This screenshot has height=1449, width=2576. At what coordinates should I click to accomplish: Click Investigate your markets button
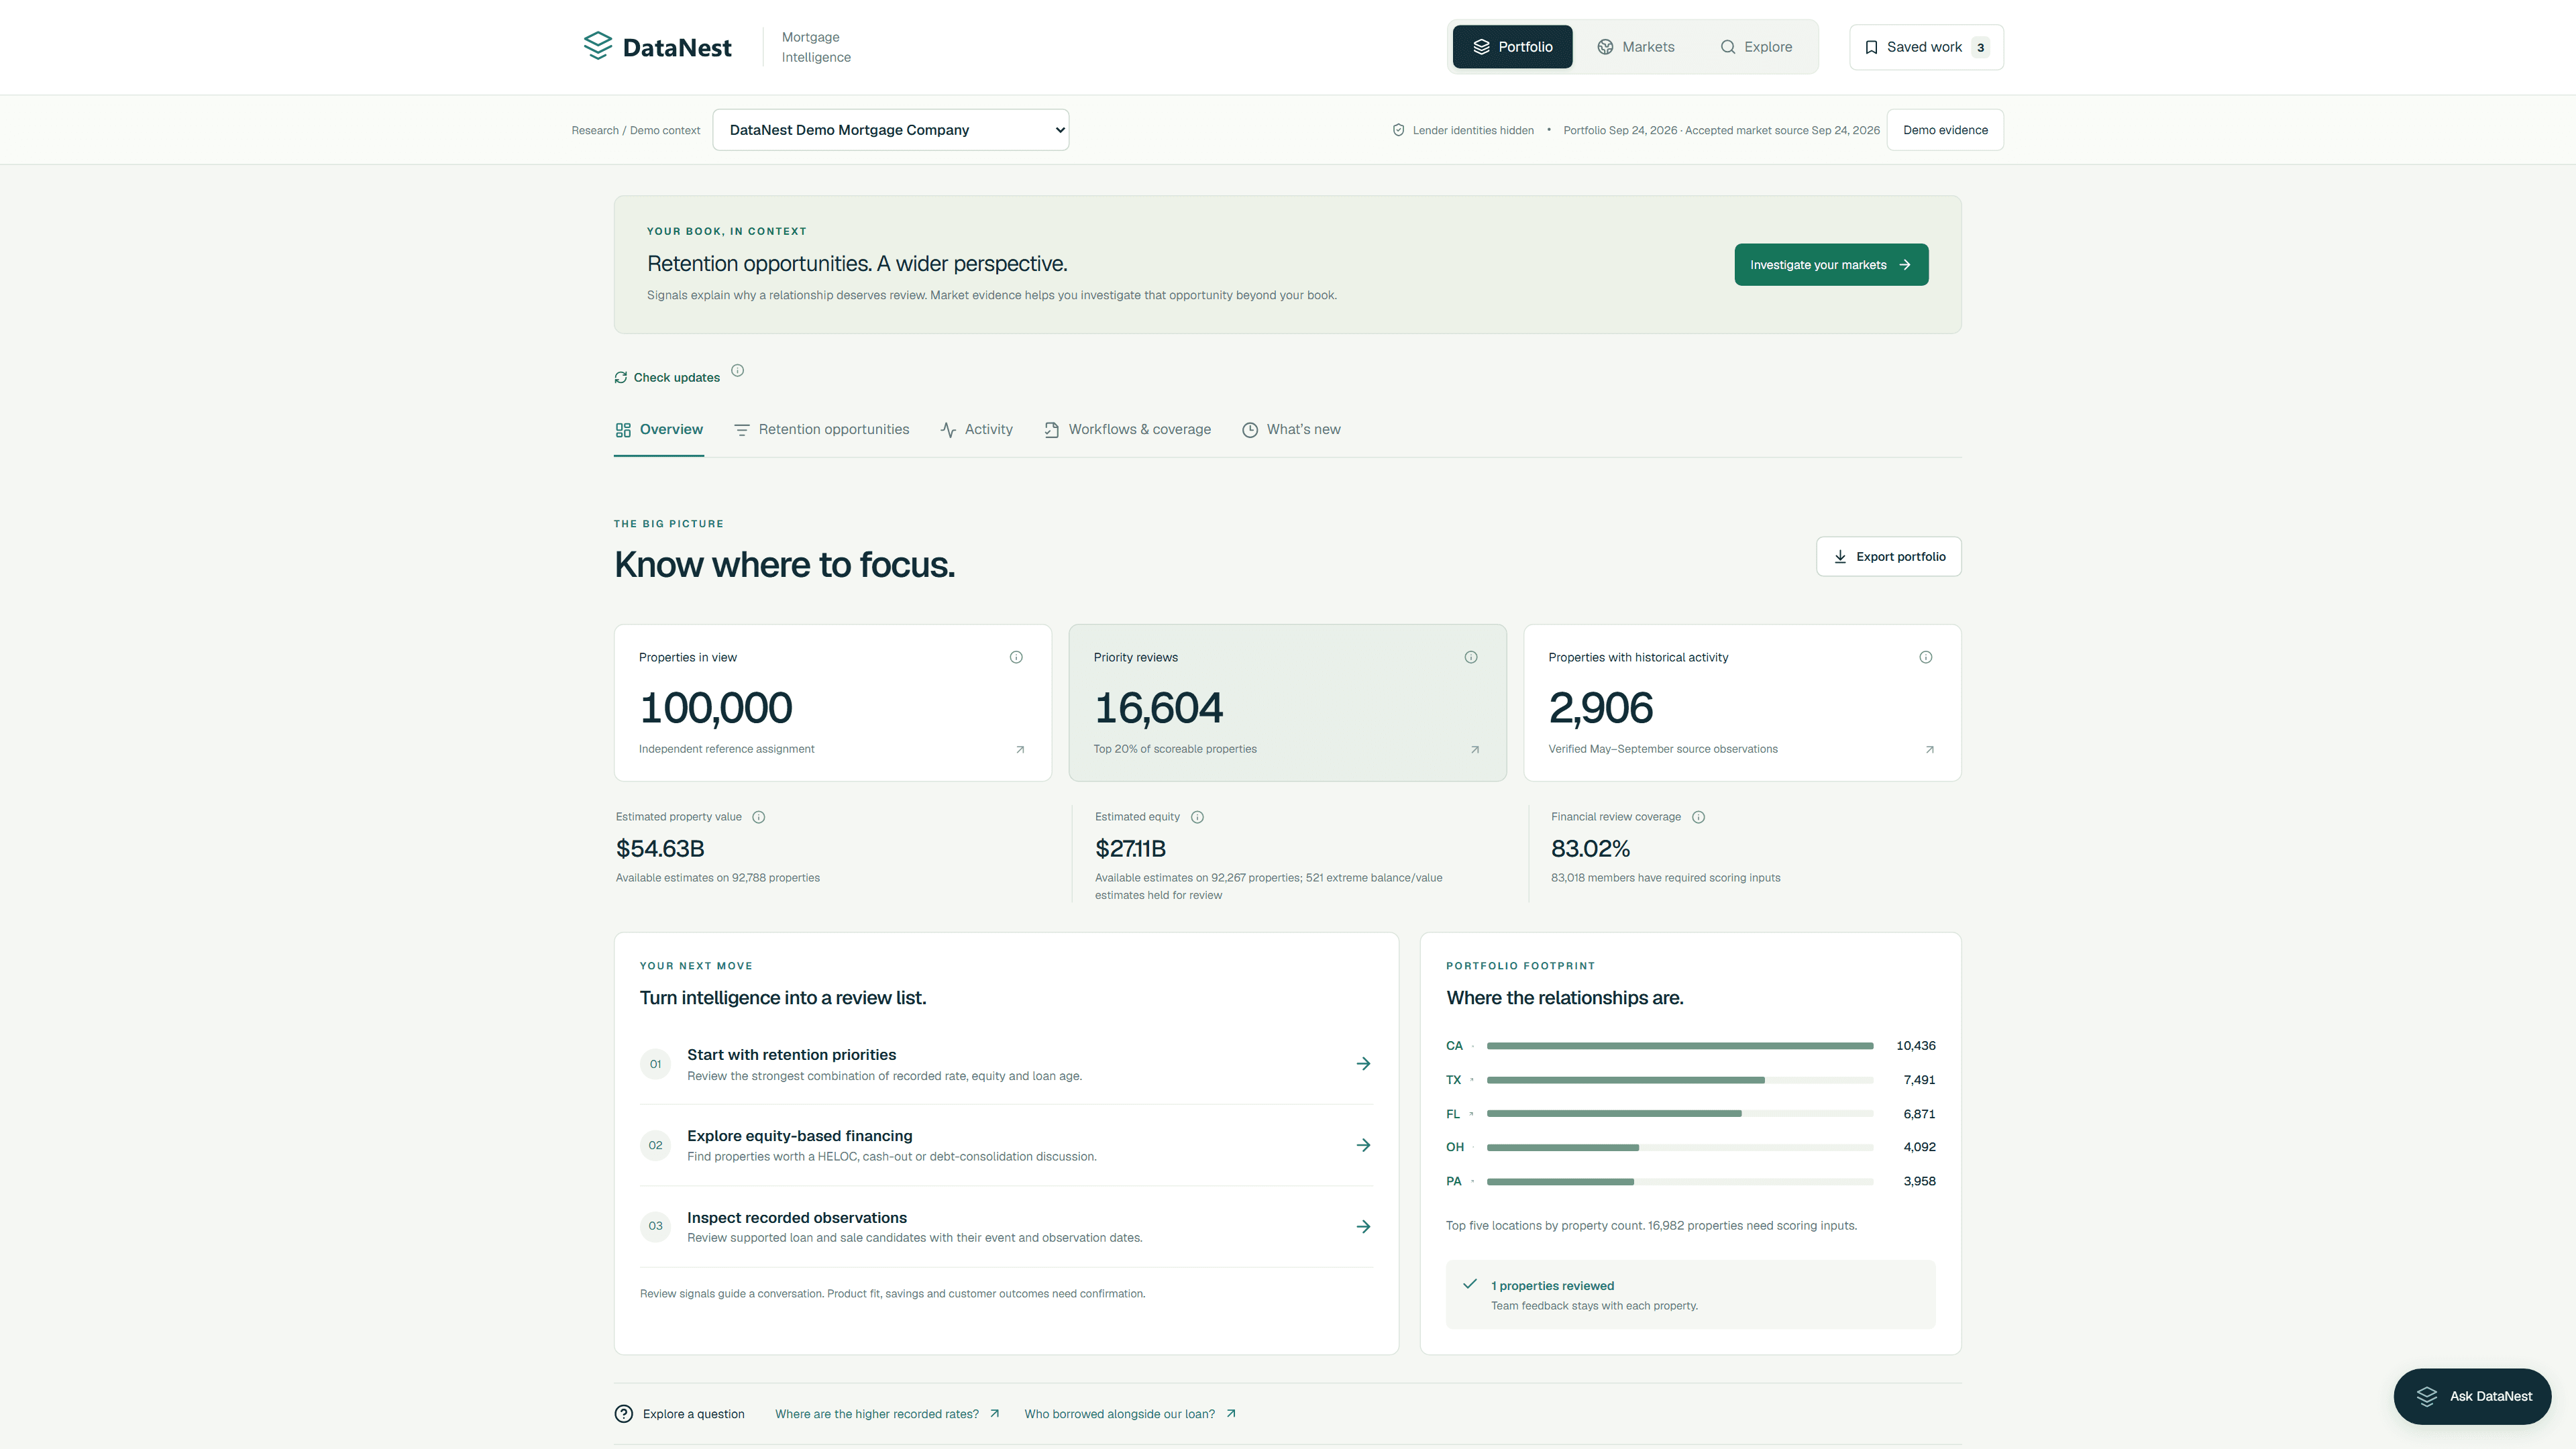1831,265
